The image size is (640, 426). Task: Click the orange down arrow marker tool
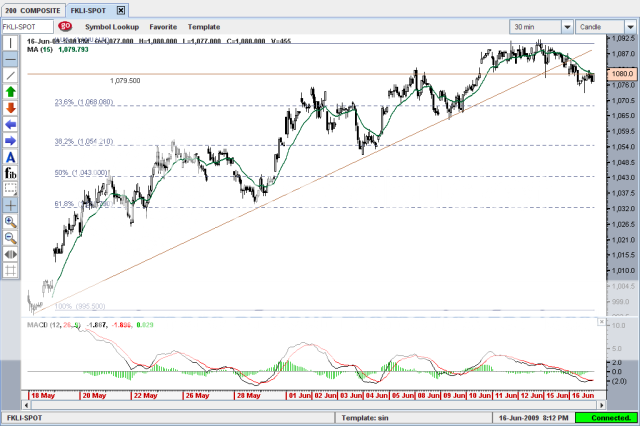(11, 107)
